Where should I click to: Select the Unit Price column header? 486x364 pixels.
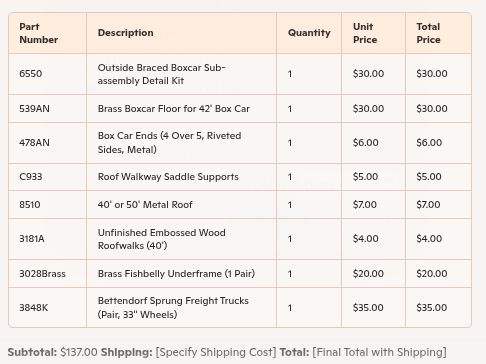click(373, 33)
